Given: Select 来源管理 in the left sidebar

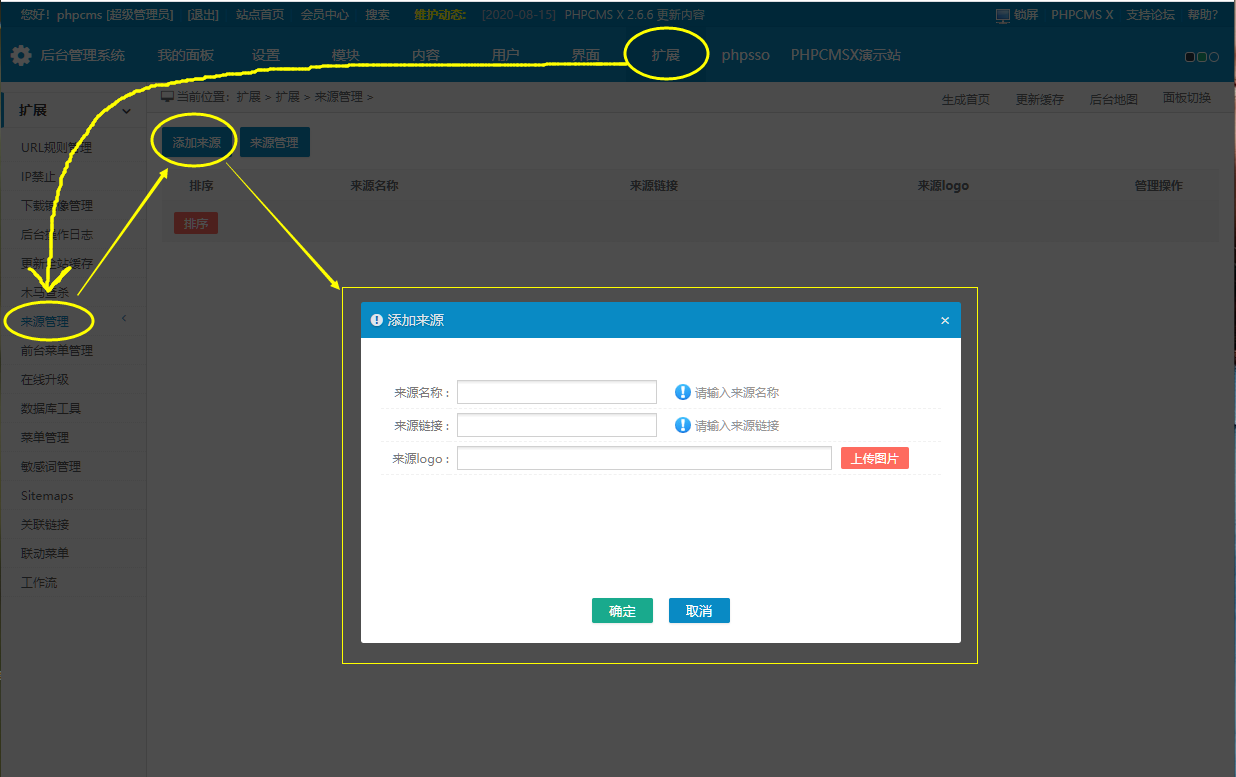Looking at the screenshot, I should point(45,322).
